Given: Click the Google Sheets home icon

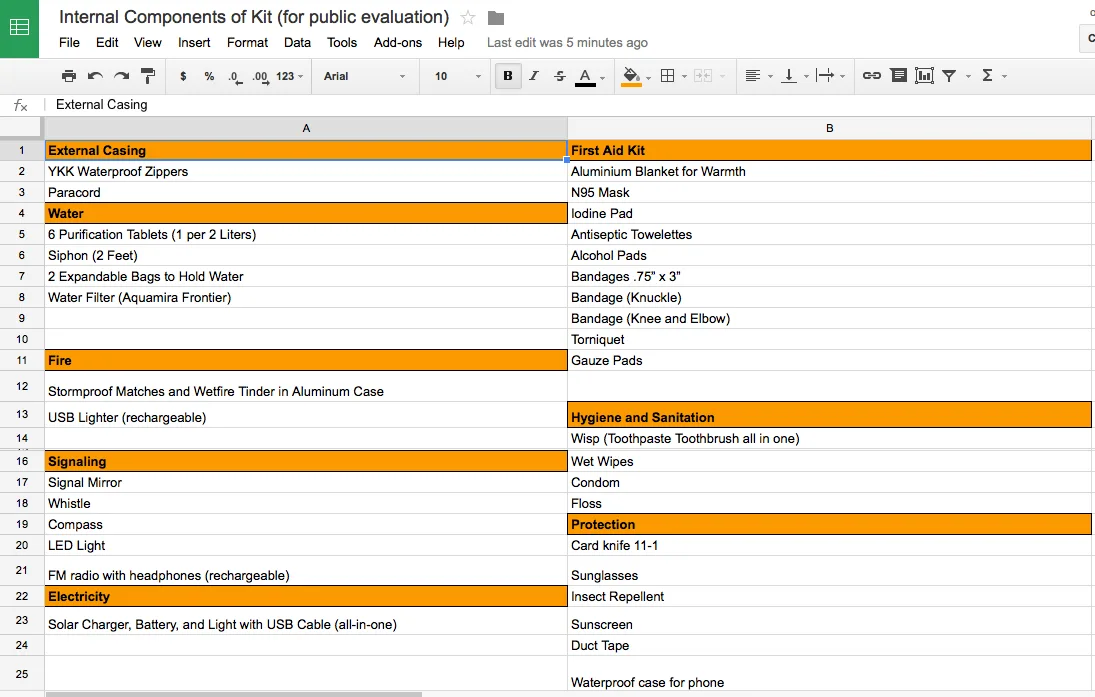Looking at the screenshot, I should tap(19, 28).
